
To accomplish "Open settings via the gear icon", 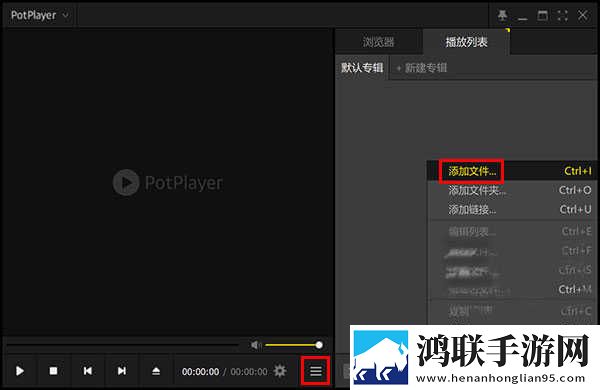I will 280,371.
